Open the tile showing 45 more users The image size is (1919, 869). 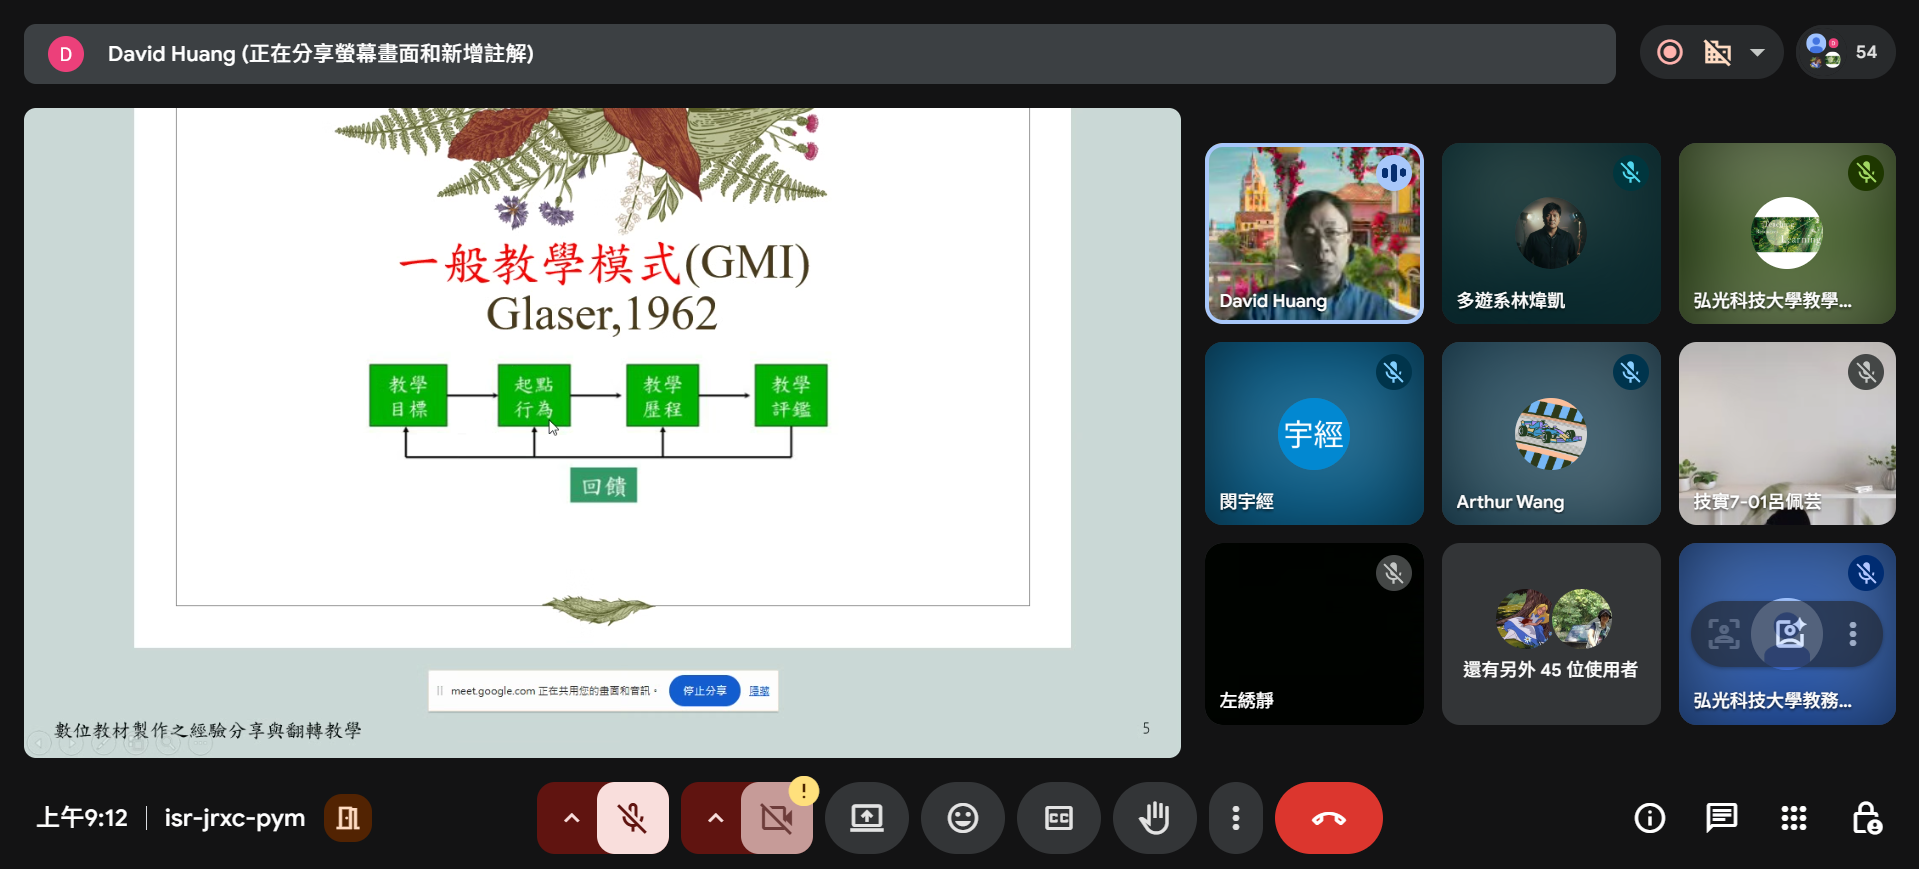(1550, 634)
